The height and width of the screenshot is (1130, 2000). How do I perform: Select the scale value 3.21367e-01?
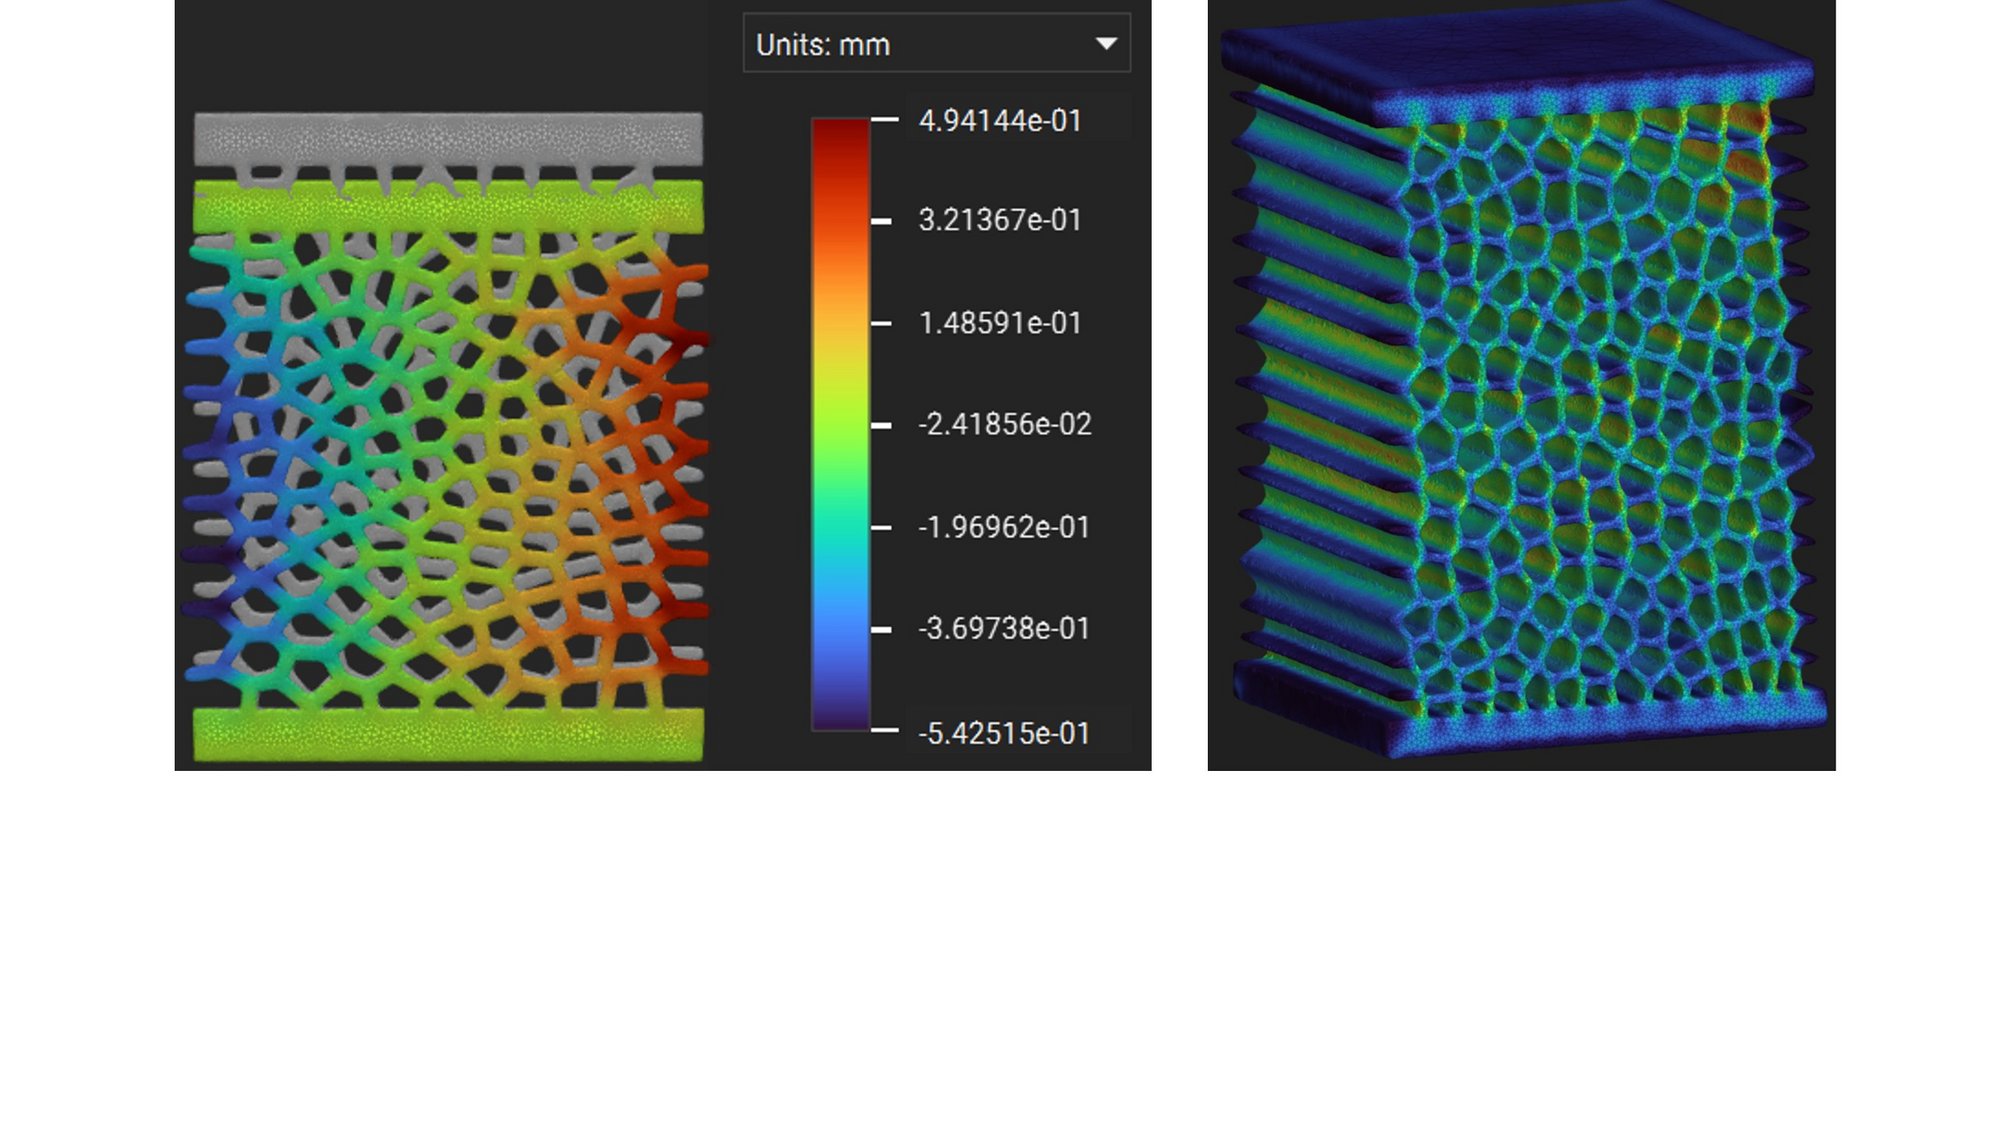click(1000, 220)
